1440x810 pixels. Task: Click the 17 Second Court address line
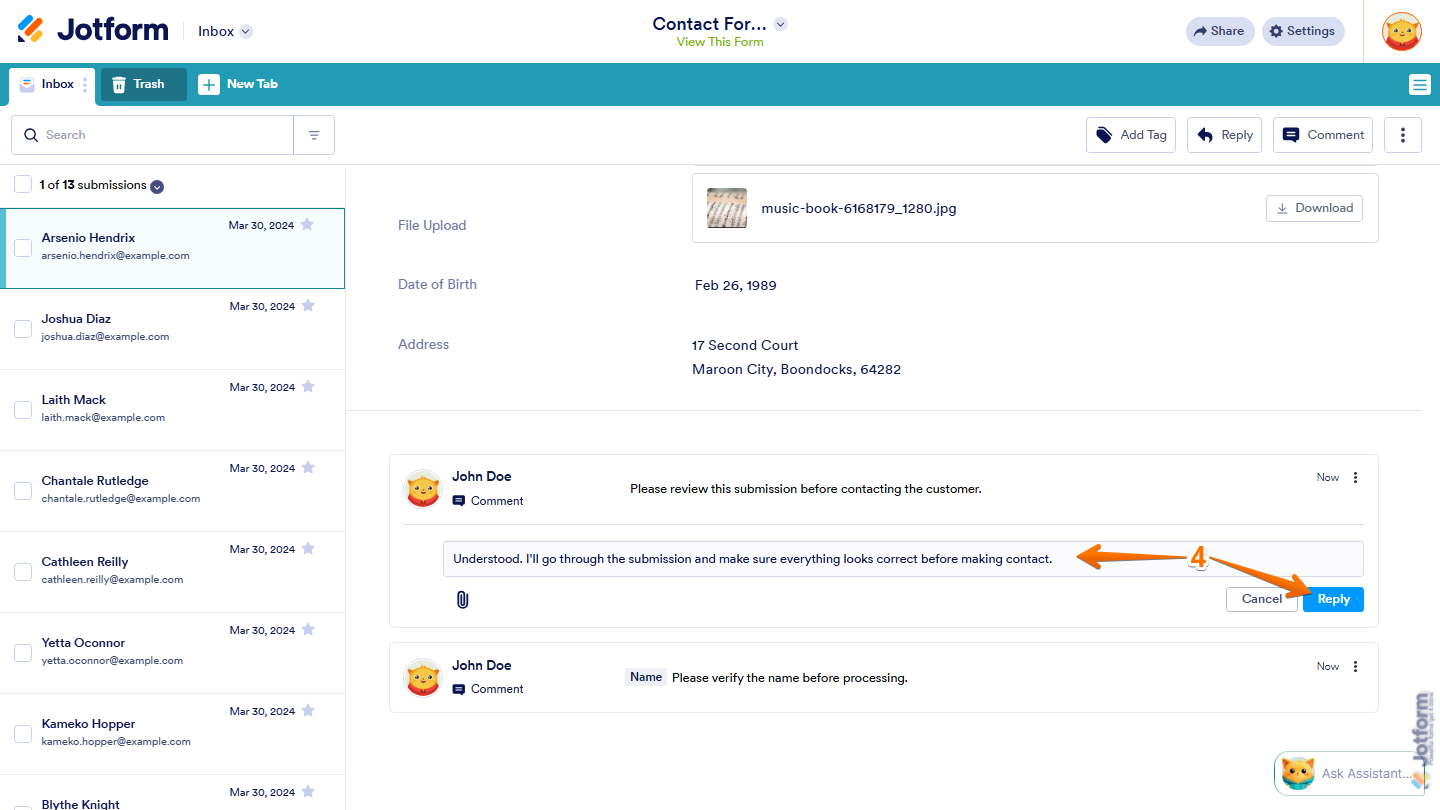(x=745, y=345)
